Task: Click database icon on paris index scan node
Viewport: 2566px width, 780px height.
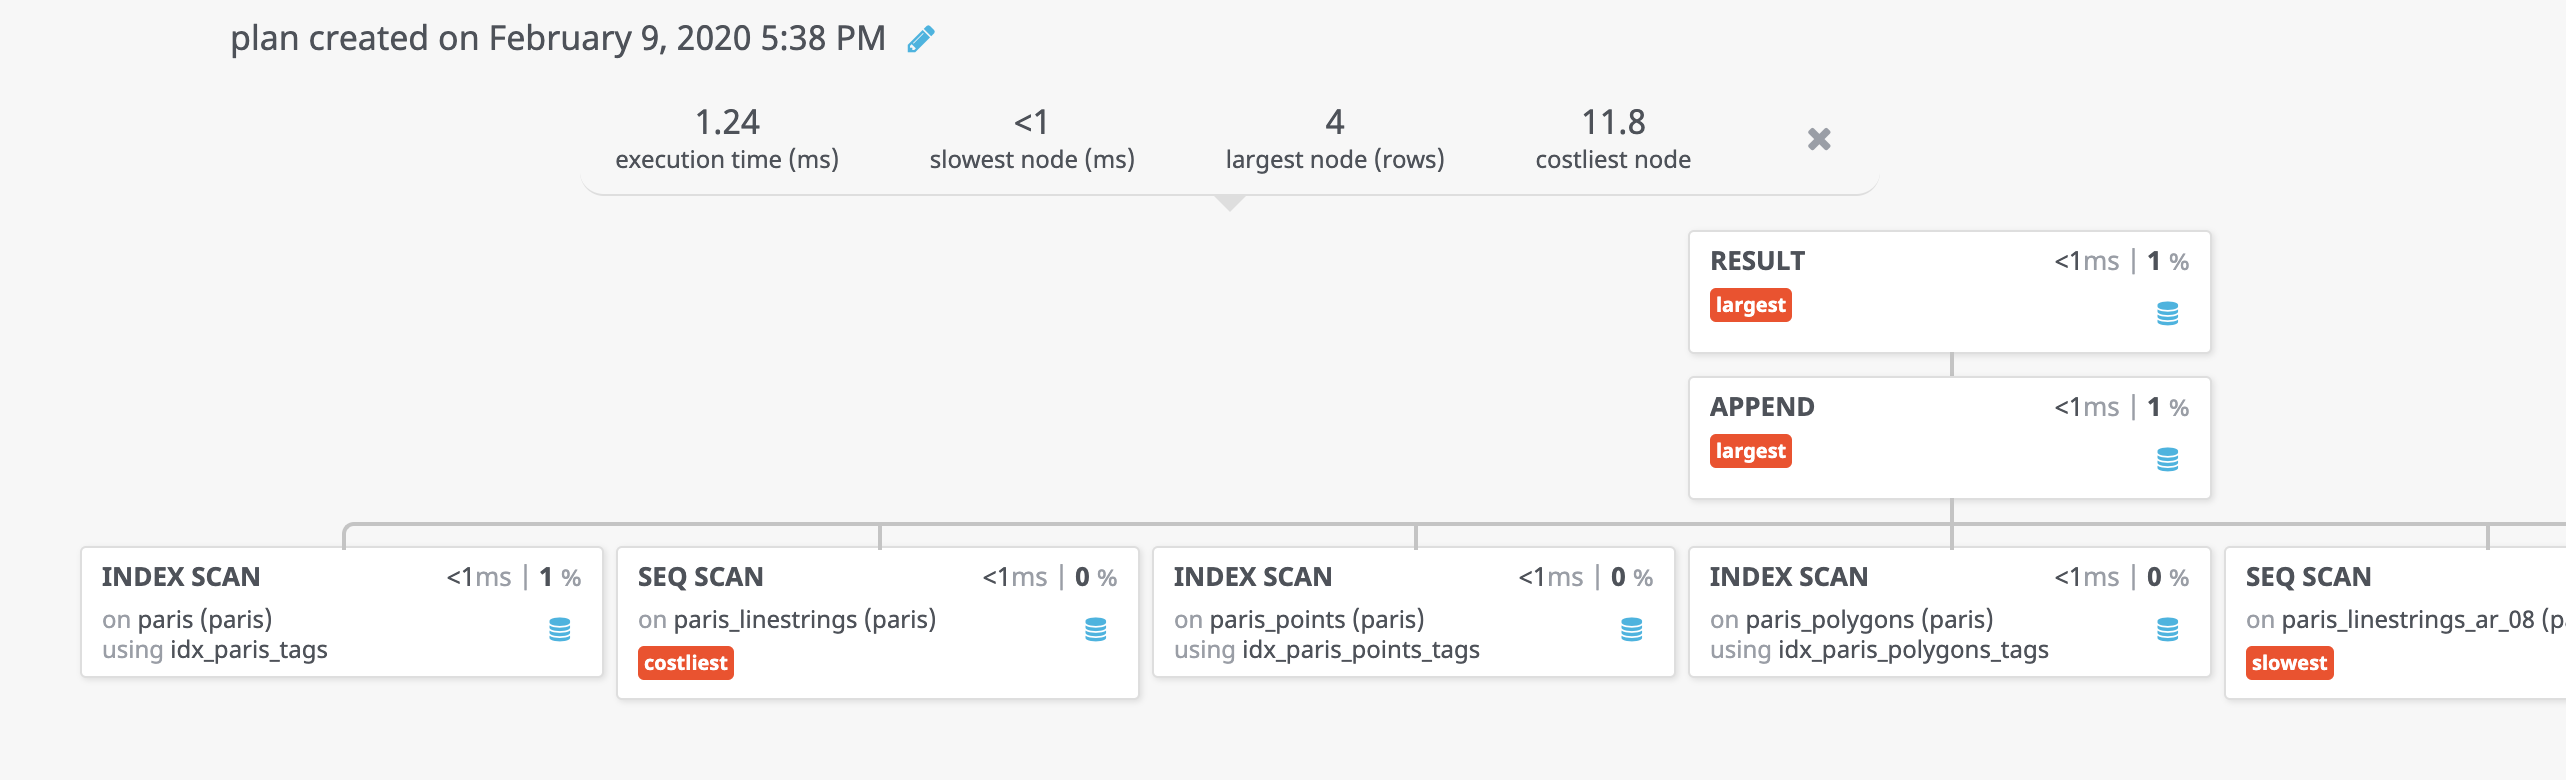Action: (x=559, y=629)
